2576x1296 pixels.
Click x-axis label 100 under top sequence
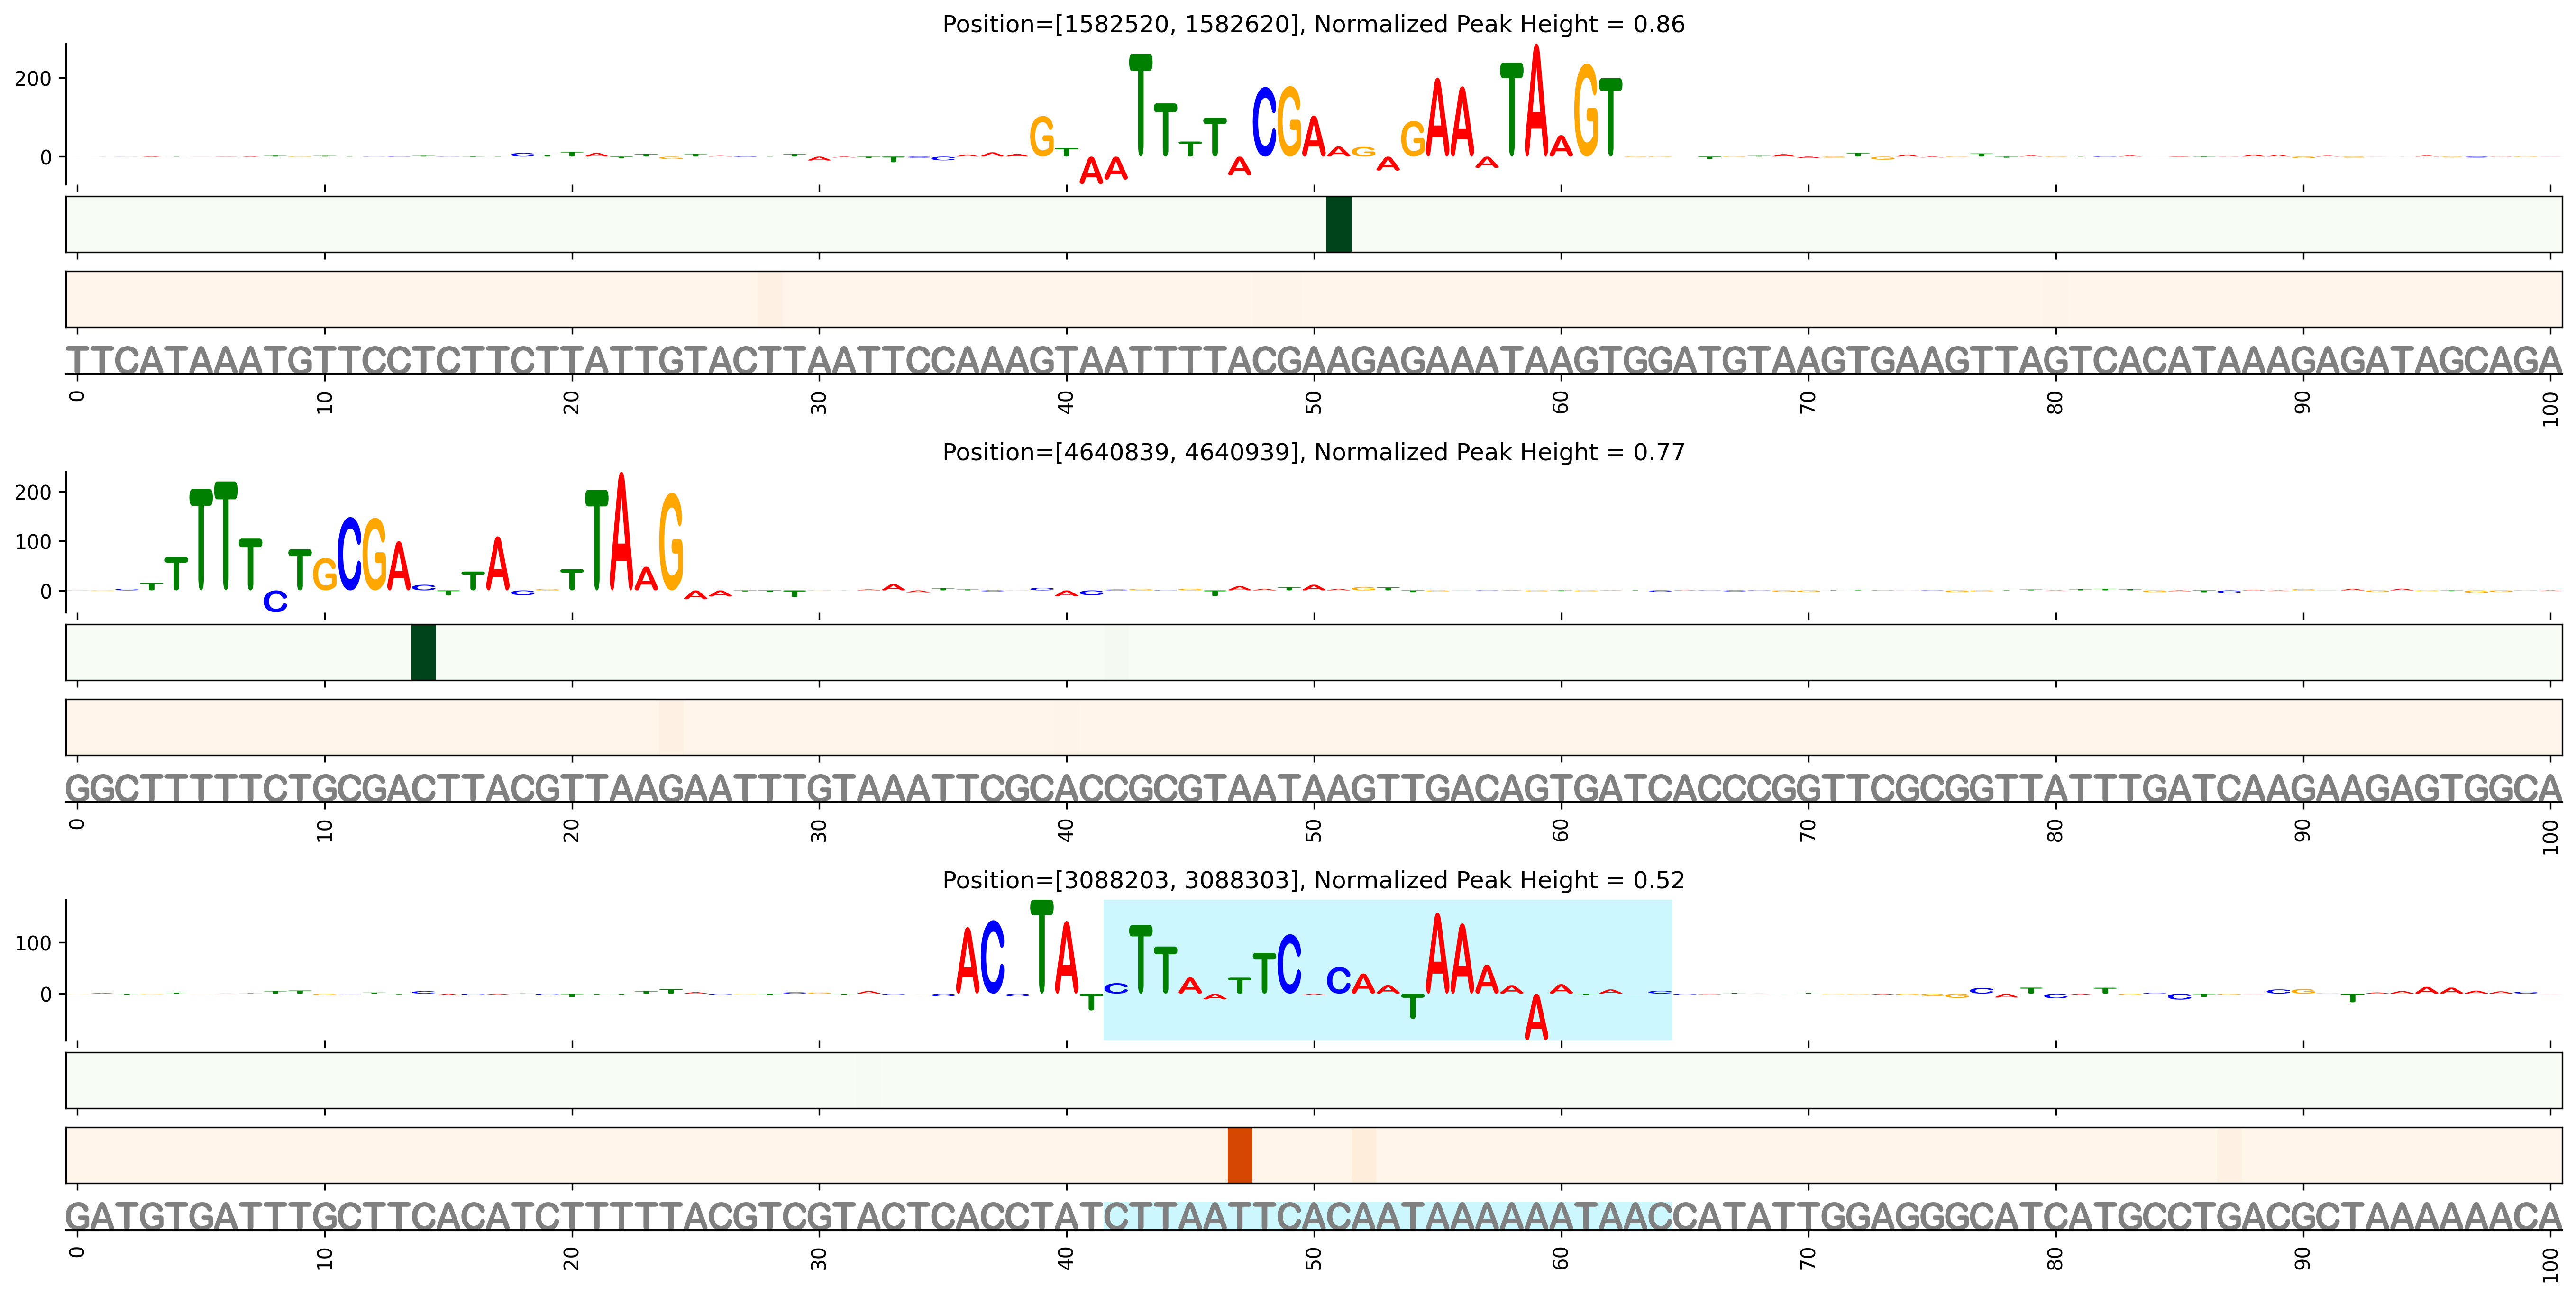pos(2550,408)
